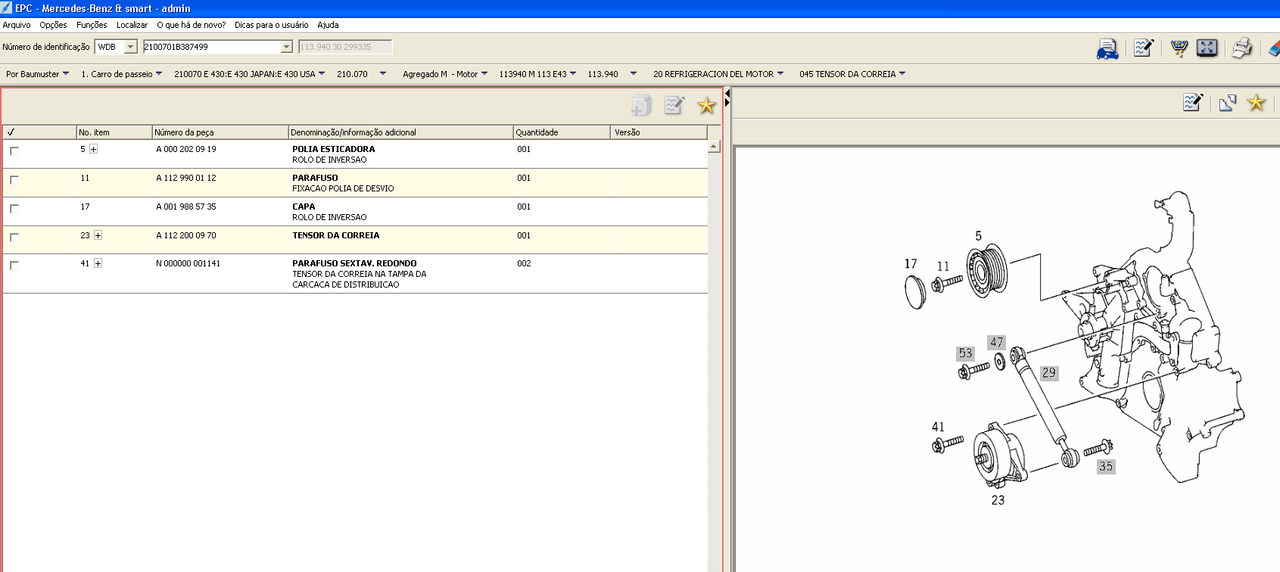Click the parts list scrollbar up arrow
1280x572 pixels.
tap(714, 146)
